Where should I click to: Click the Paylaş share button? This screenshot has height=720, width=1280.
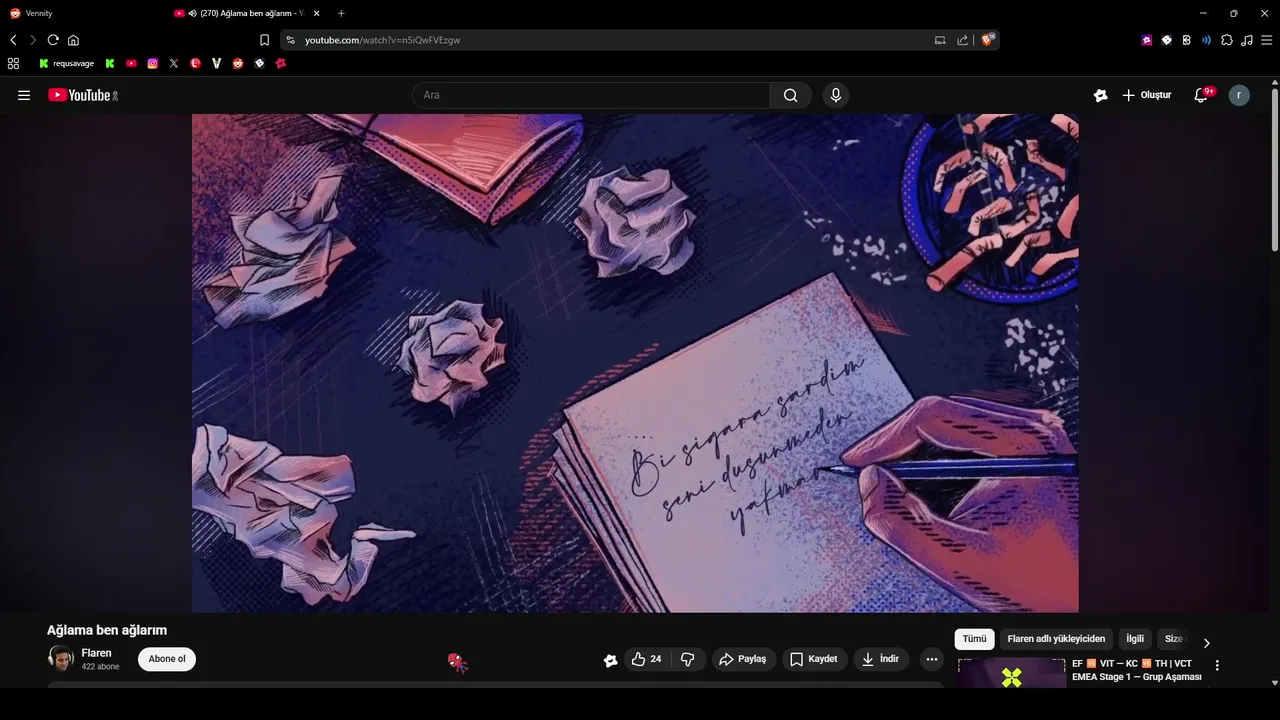point(743,659)
